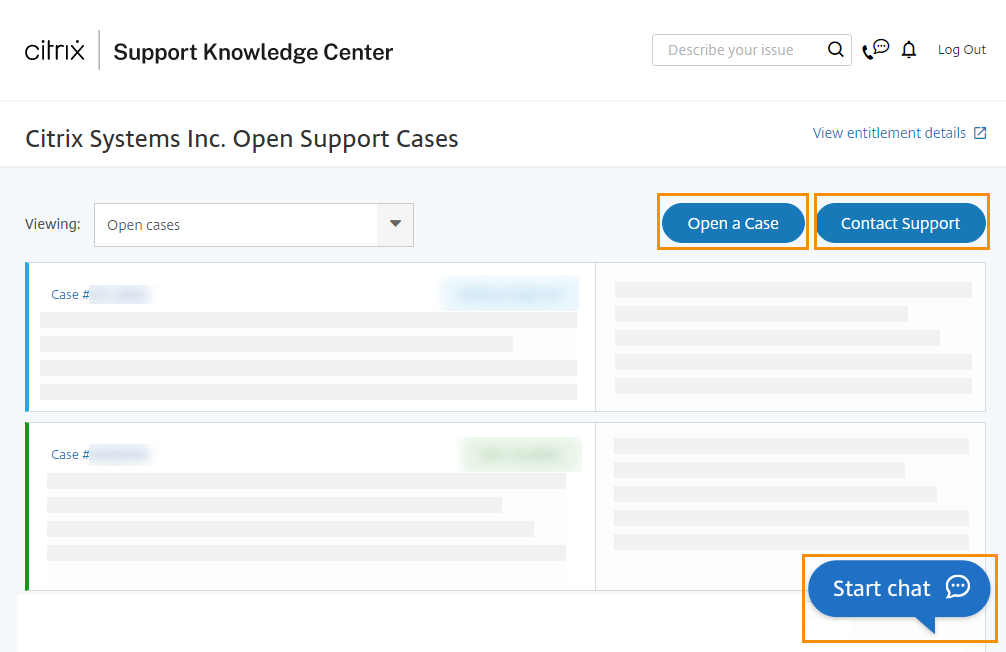This screenshot has width=1006, height=652.
Task: Click the Citrix logo
Action: [x=55, y=50]
